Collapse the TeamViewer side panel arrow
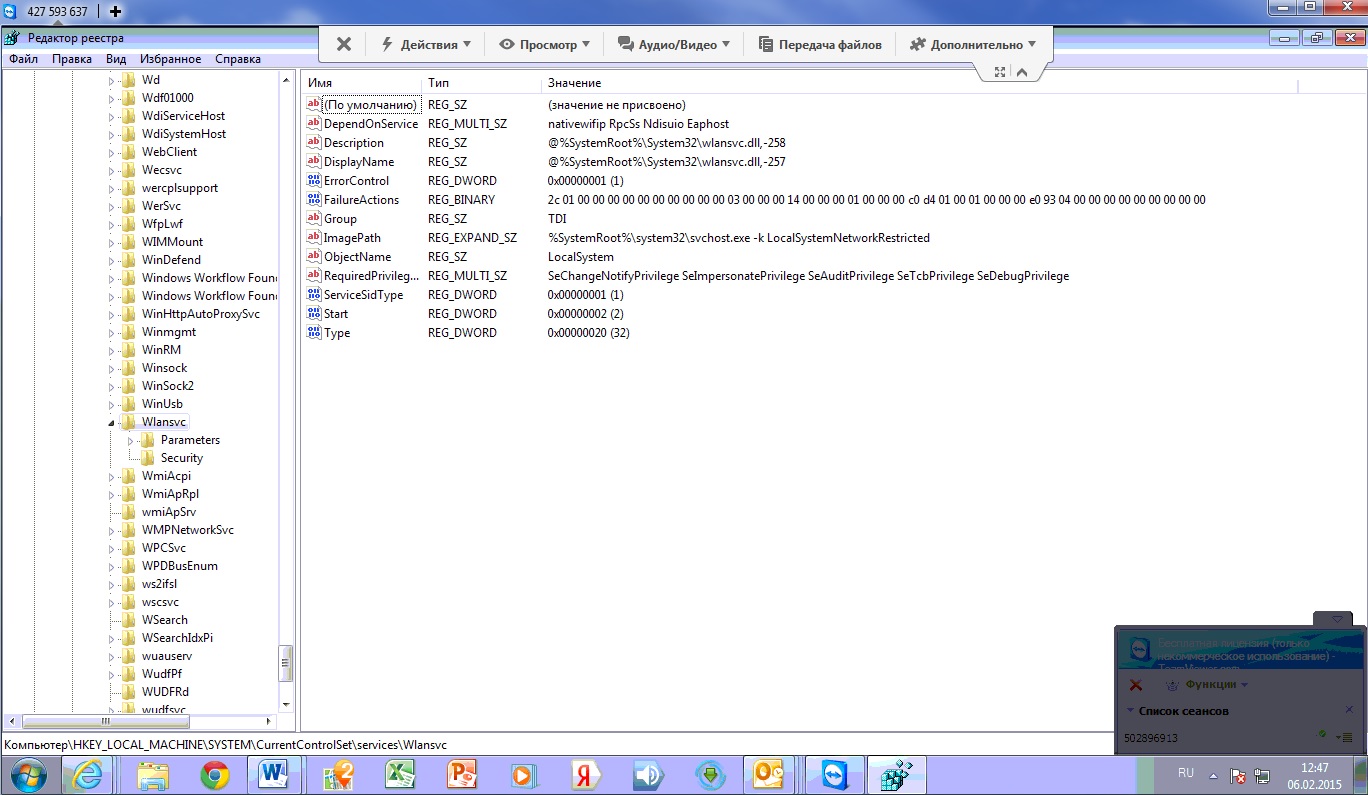 coord(1337,619)
